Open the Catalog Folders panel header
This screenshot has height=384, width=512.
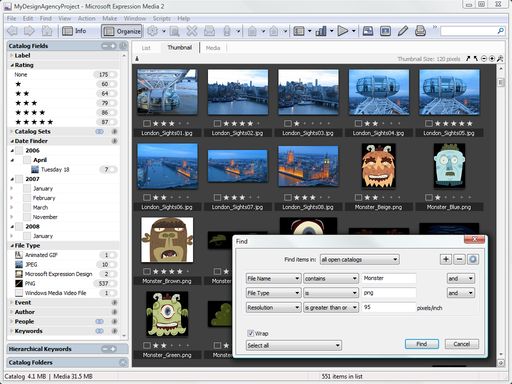67,362
